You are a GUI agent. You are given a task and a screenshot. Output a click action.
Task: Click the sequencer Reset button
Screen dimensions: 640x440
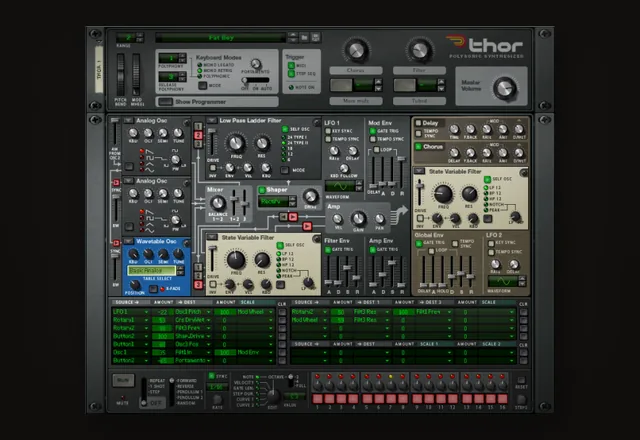(521, 380)
